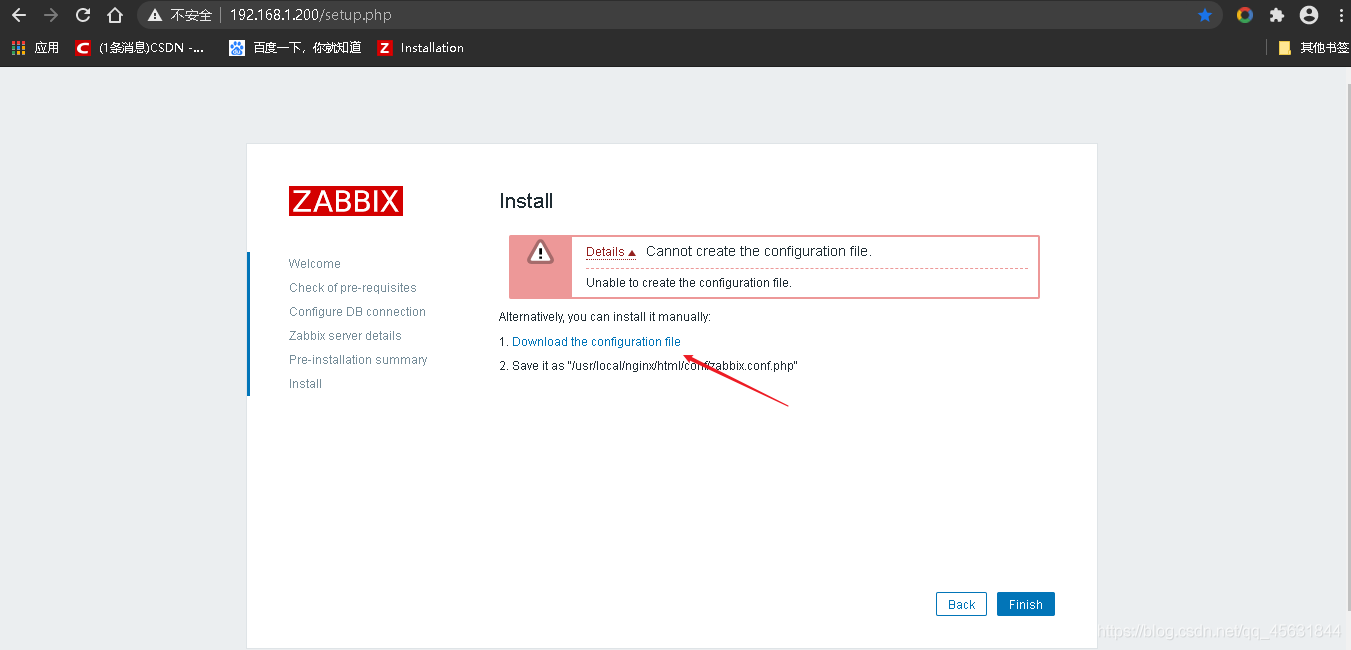Click the Finish button

click(x=1026, y=604)
